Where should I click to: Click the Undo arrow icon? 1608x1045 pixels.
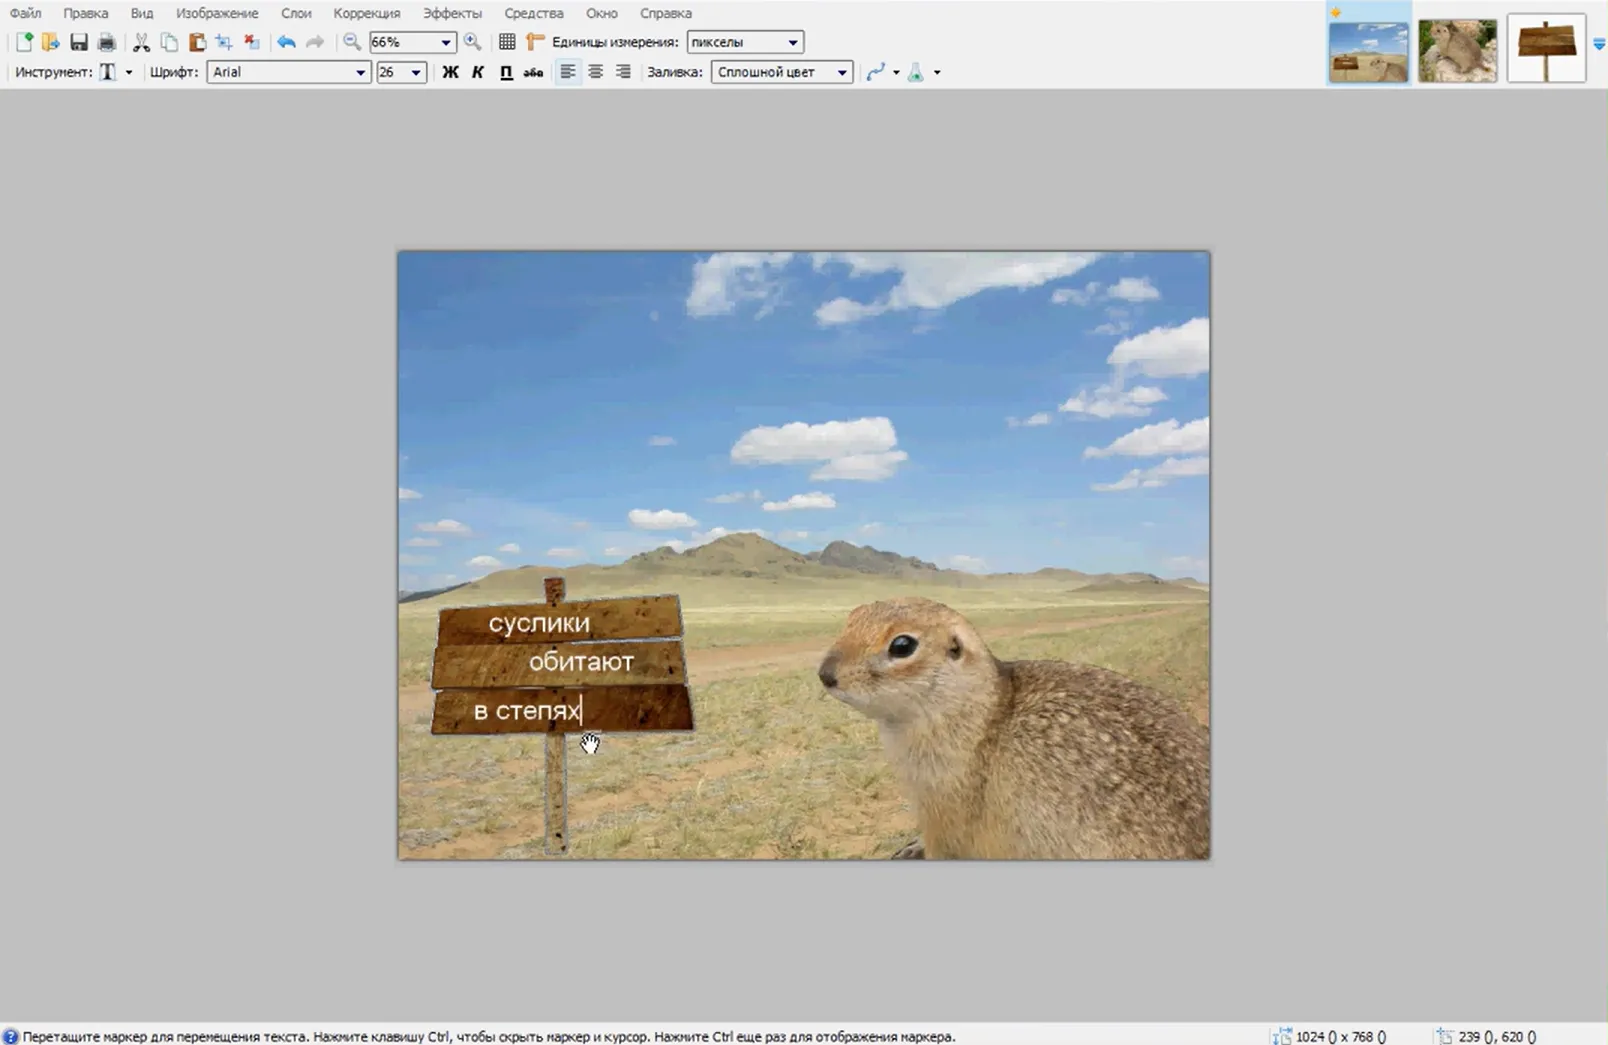[x=287, y=42]
